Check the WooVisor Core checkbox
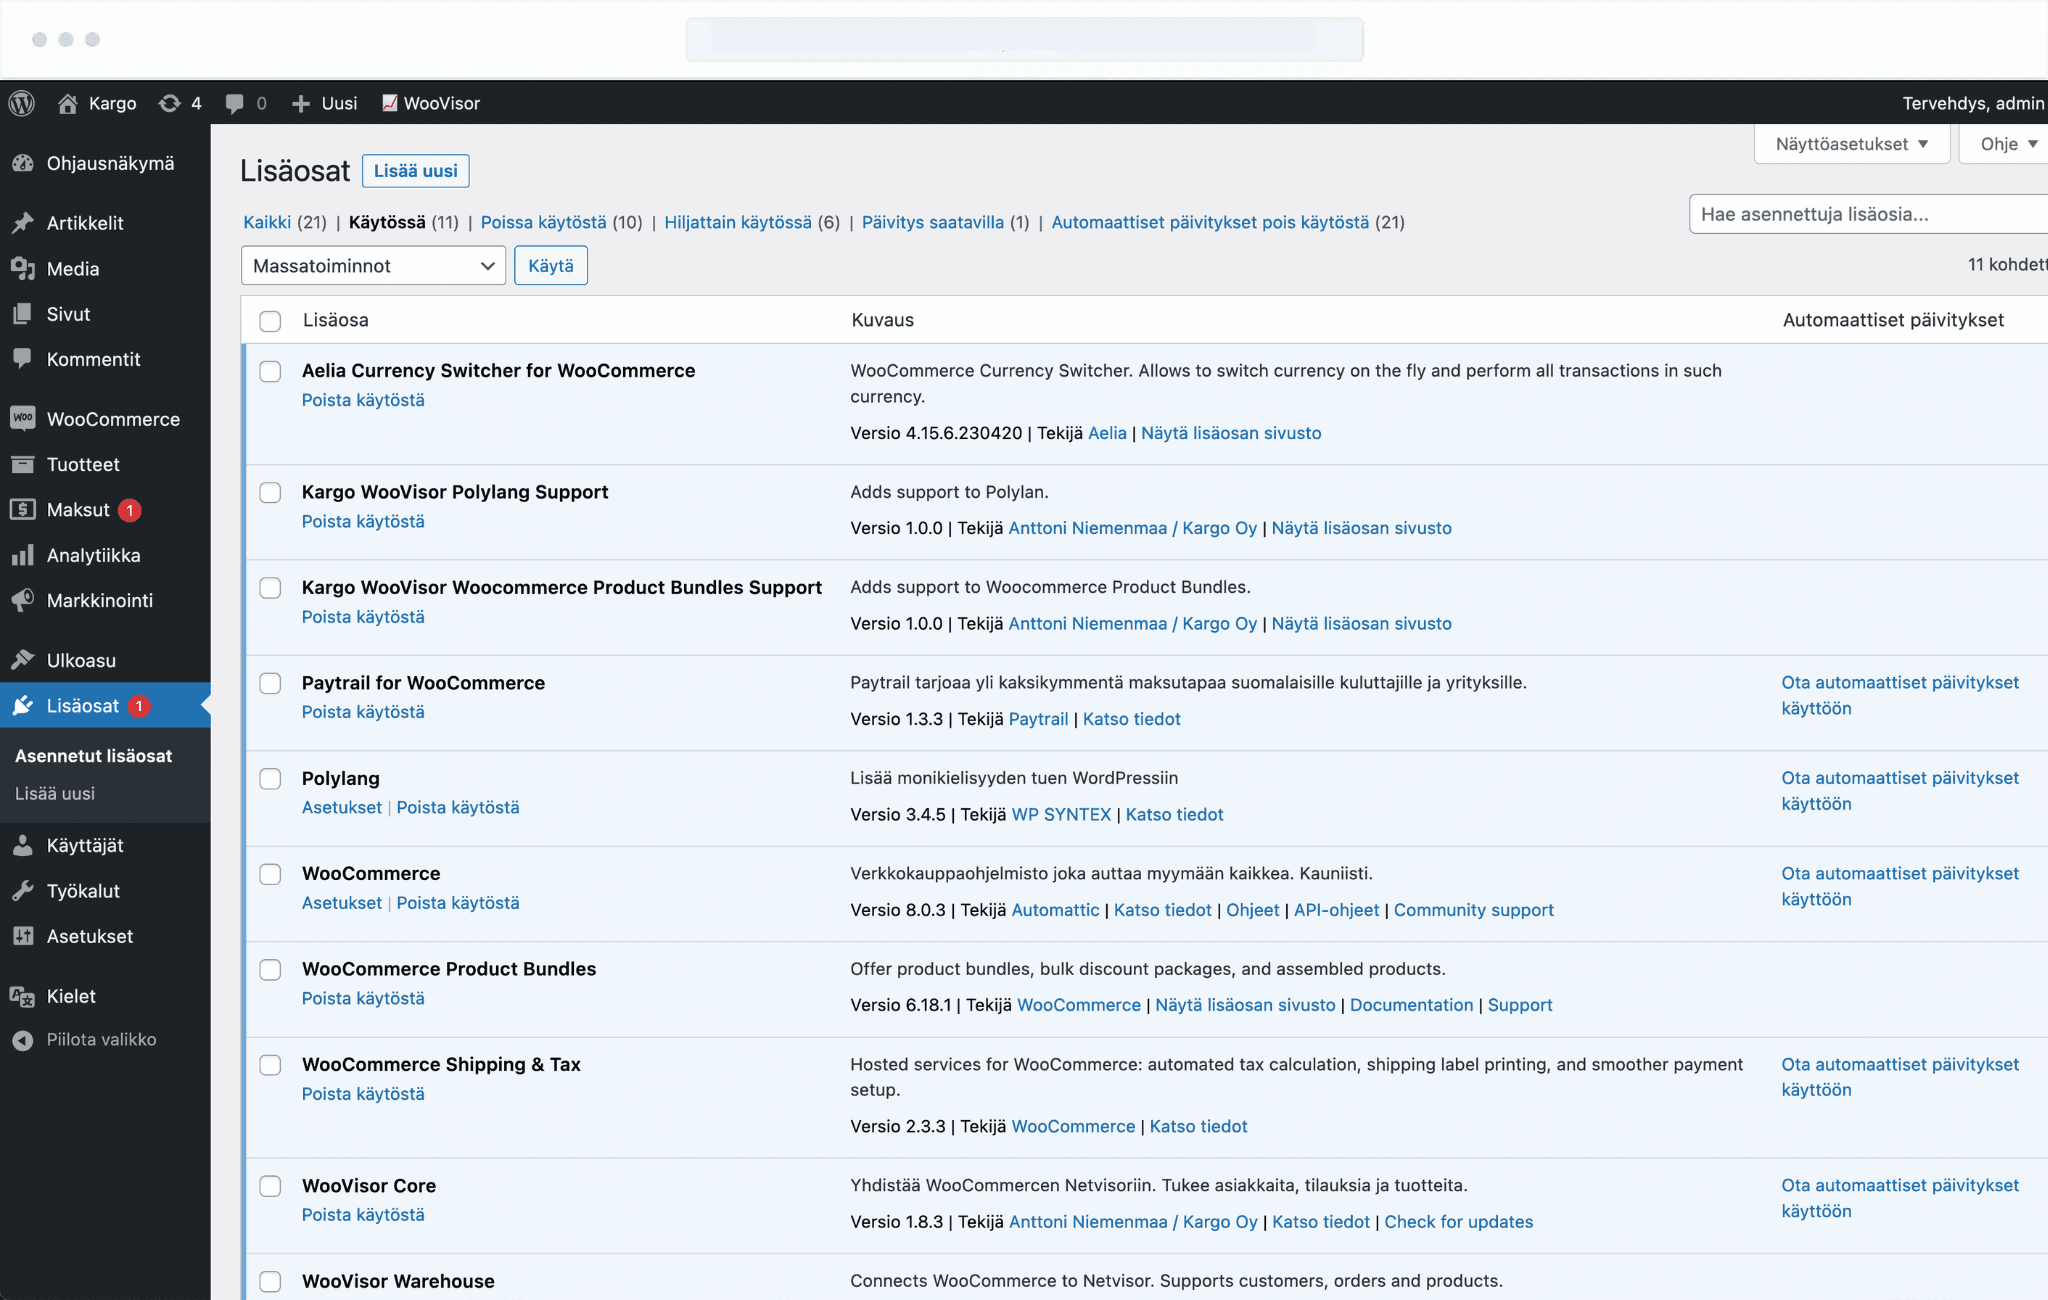This screenshot has height=1300, width=2048. click(x=270, y=1186)
